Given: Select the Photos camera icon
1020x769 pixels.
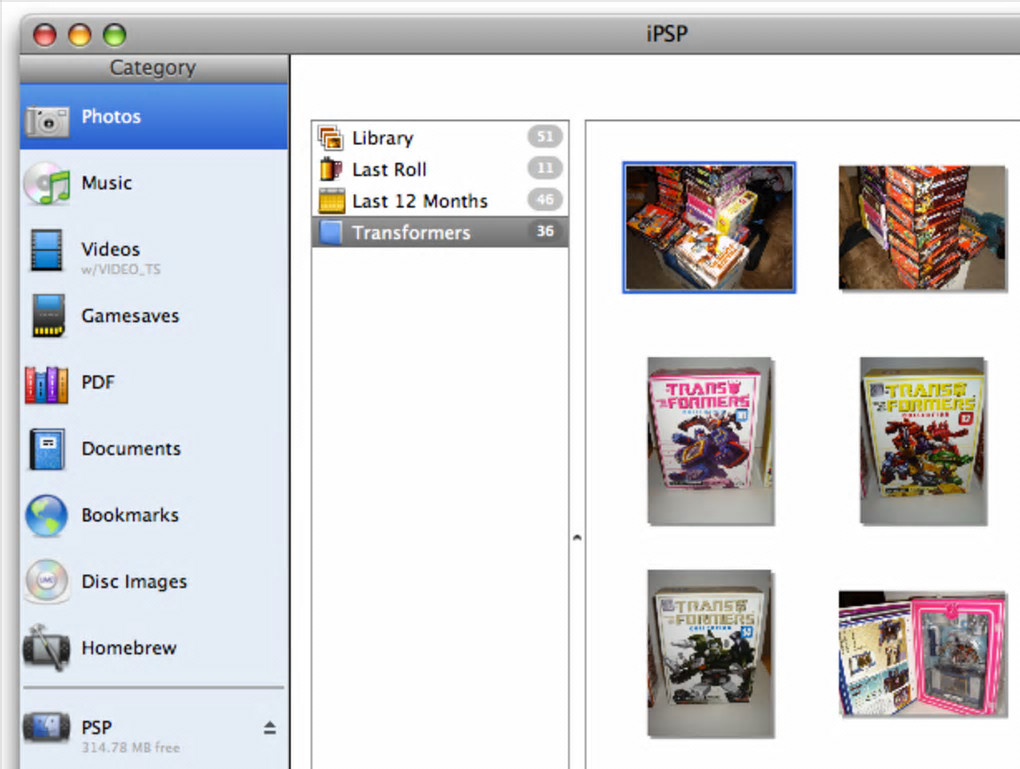Looking at the screenshot, I should (47, 120).
